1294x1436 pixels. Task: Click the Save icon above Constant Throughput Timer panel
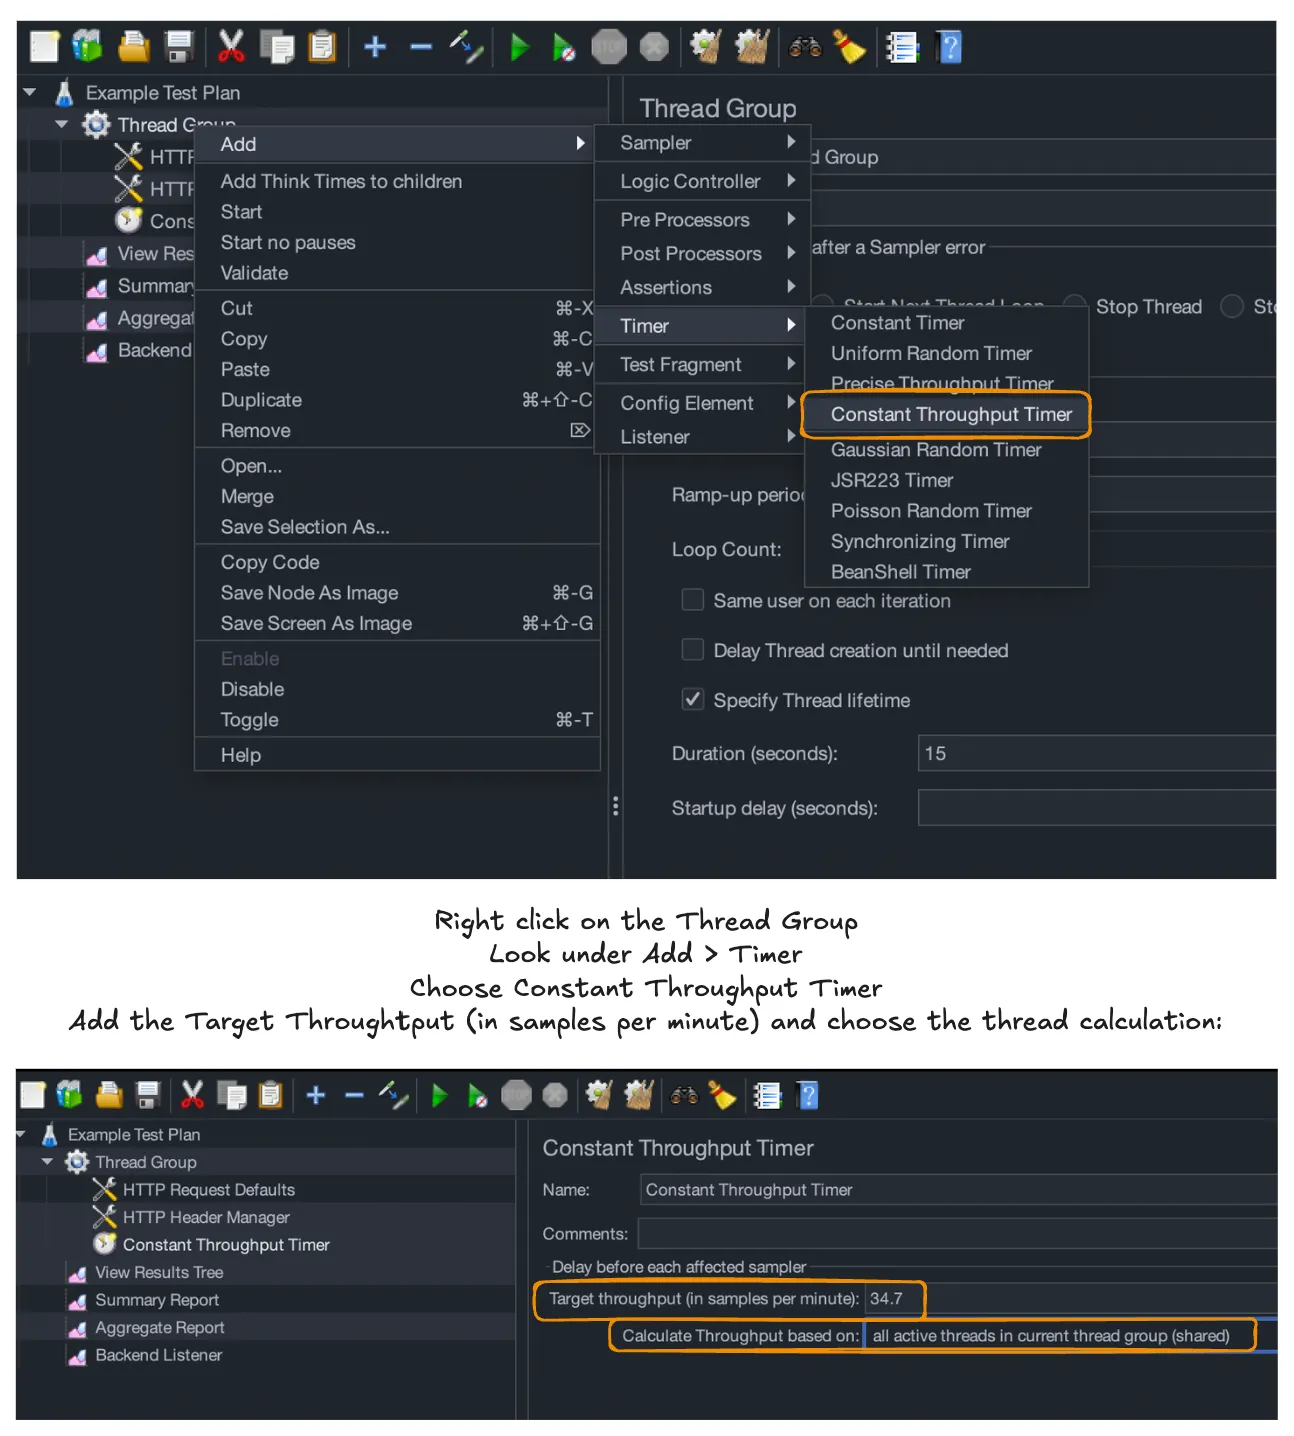tap(148, 1095)
